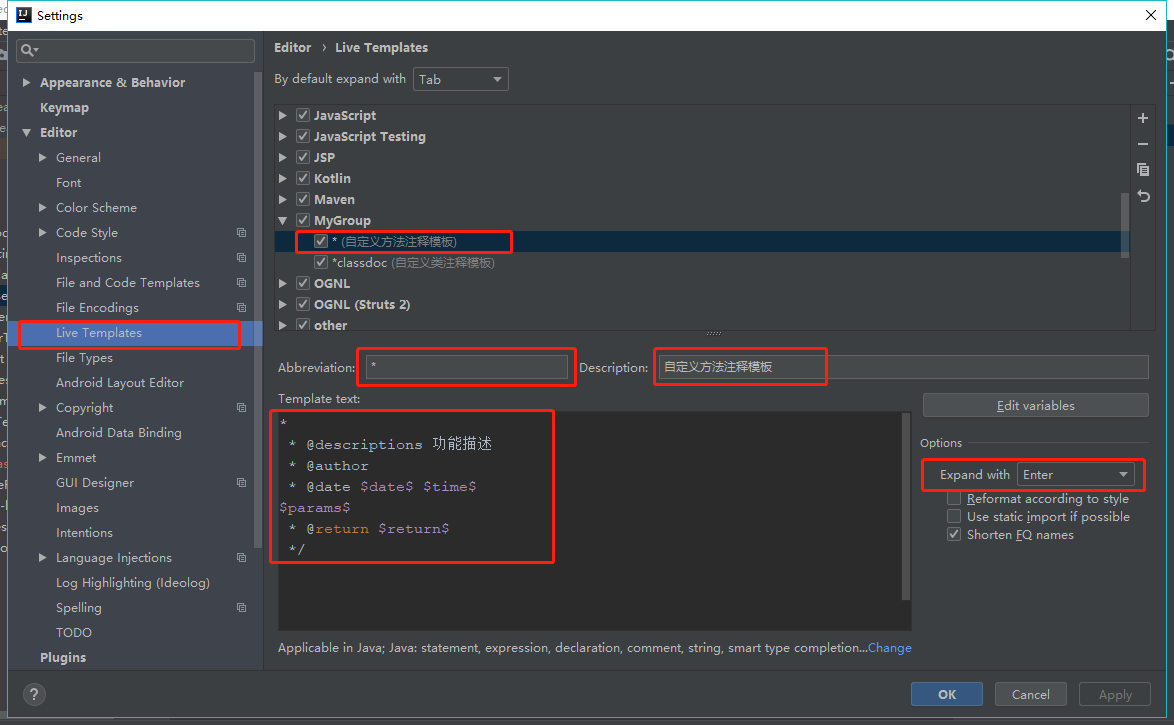Image resolution: width=1174 pixels, height=725 pixels.
Task: Remove selected template with minus icon
Action: [1143, 144]
